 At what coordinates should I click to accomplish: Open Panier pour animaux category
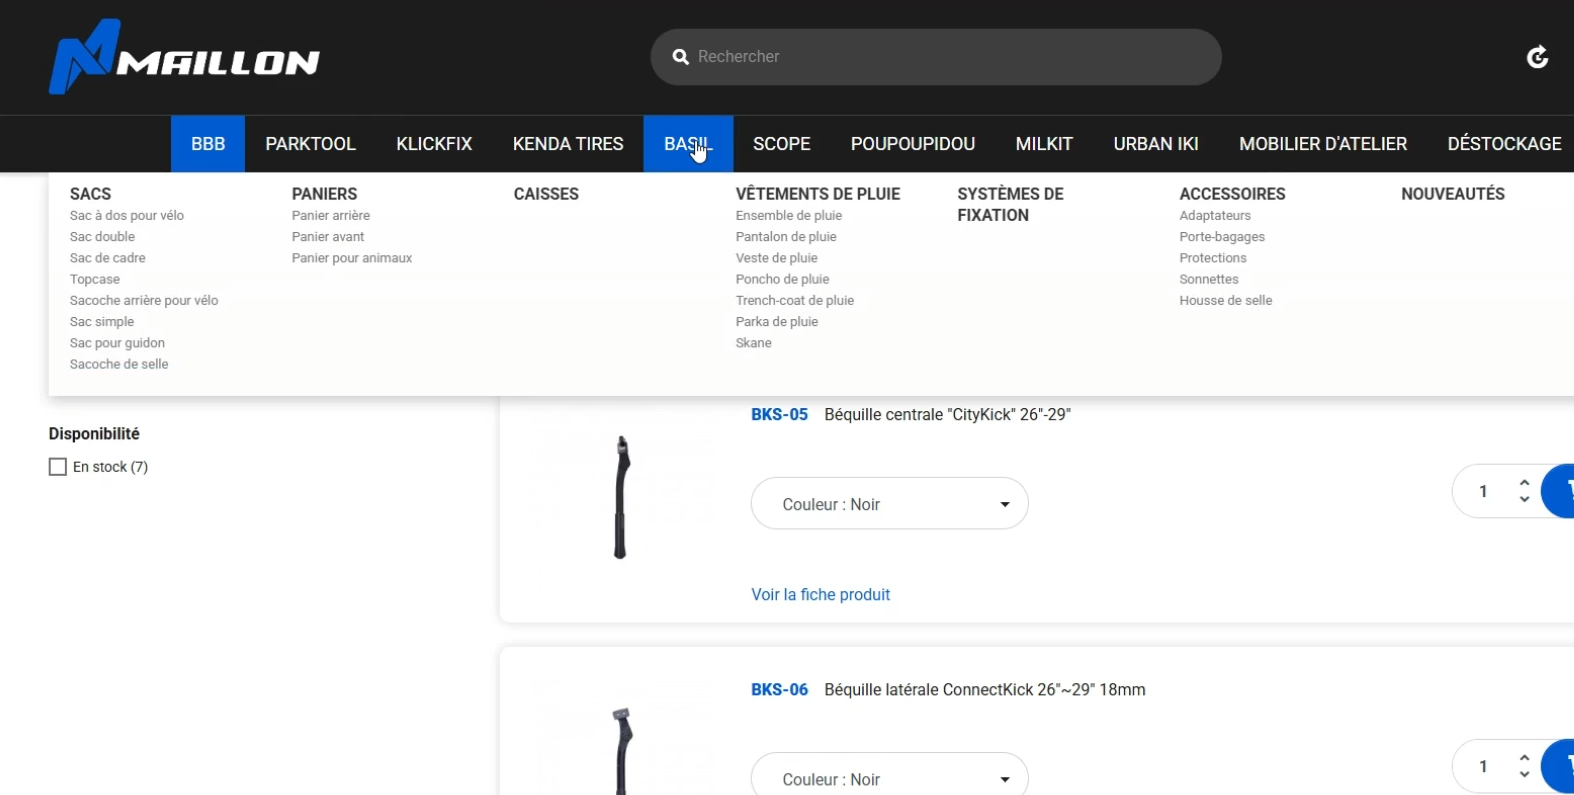pyautogui.click(x=352, y=258)
